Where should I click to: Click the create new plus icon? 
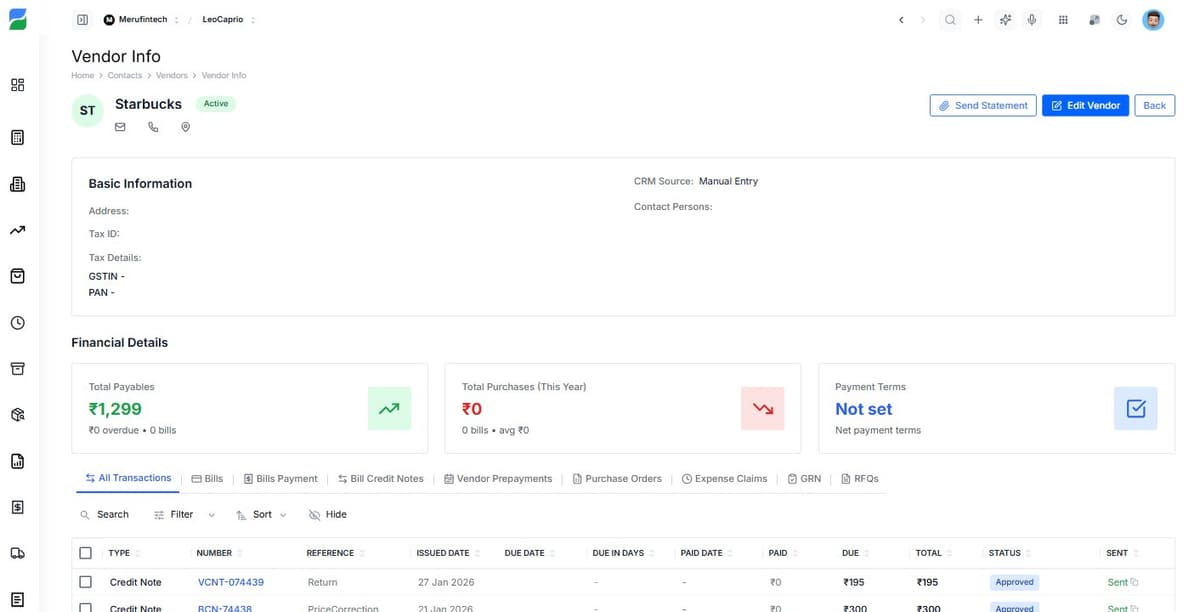977,19
